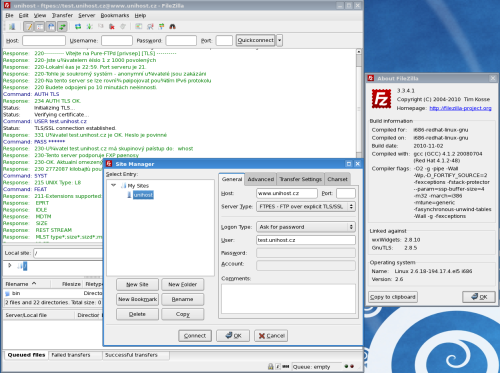Collapse My Sites tree node

click(x=113, y=185)
